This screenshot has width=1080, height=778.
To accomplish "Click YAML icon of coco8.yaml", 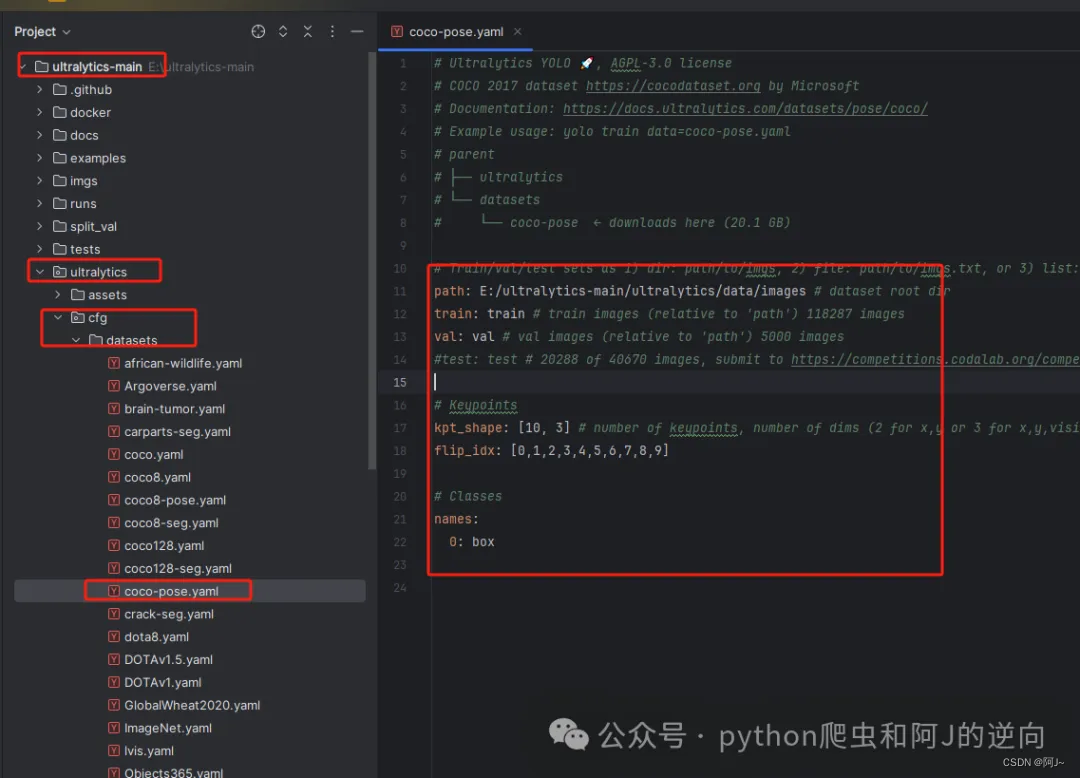I will [x=114, y=477].
